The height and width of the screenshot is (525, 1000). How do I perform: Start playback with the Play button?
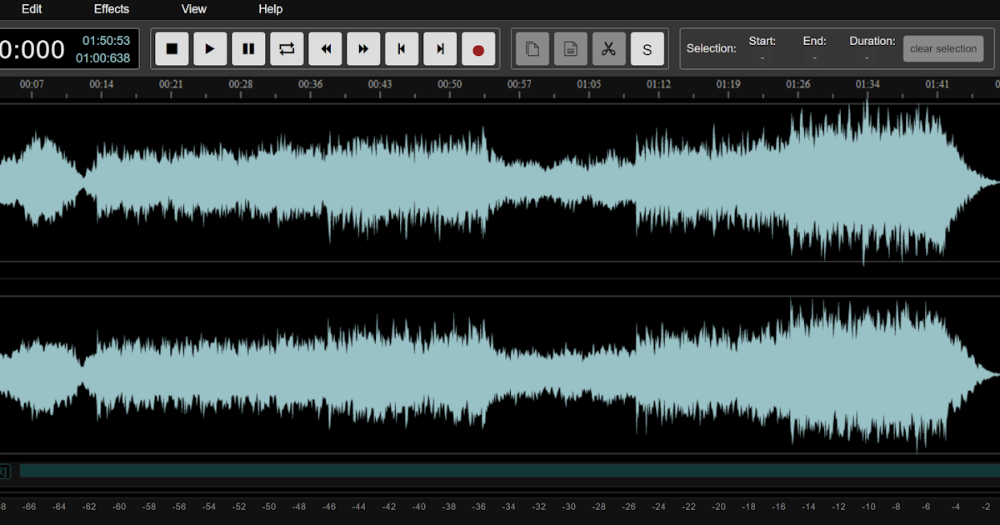tap(210, 49)
